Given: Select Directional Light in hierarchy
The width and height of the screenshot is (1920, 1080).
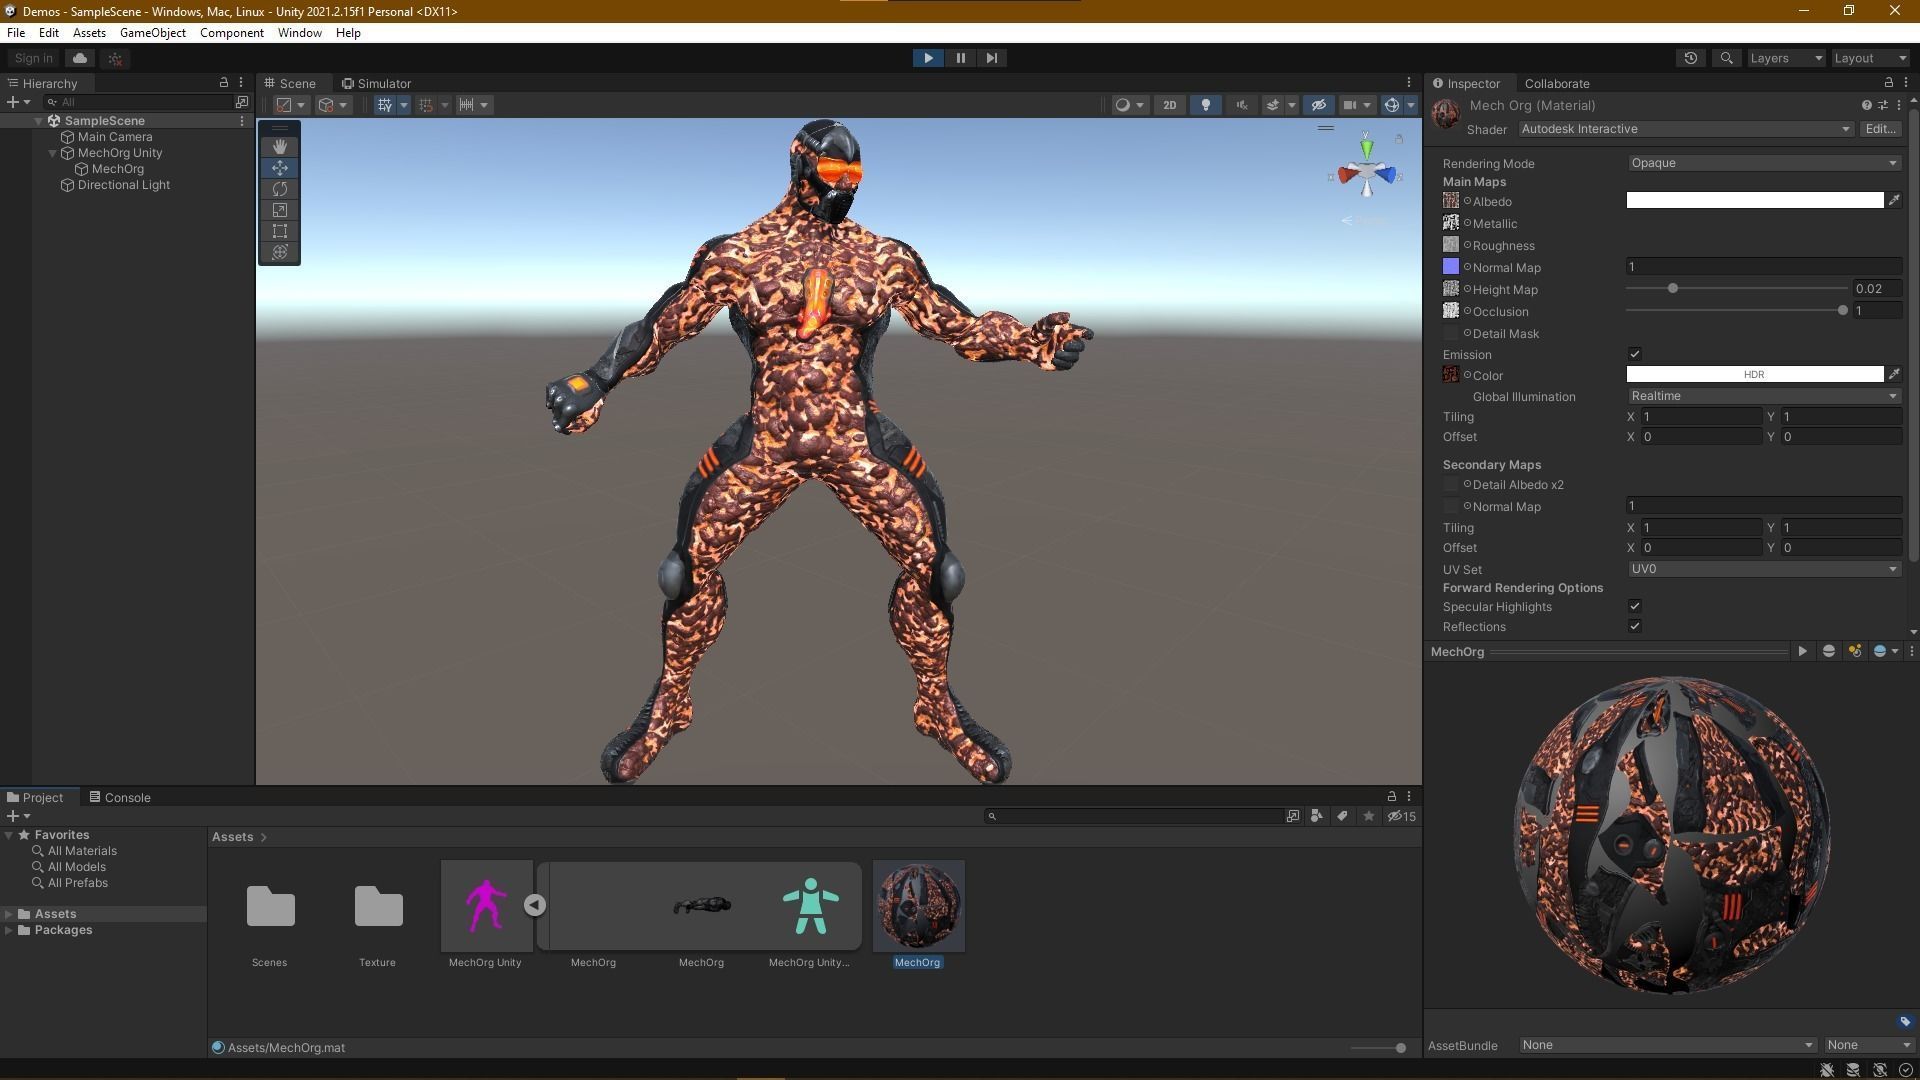Looking at the screenshot, I should pyautogui.click(x=124, y=185).
